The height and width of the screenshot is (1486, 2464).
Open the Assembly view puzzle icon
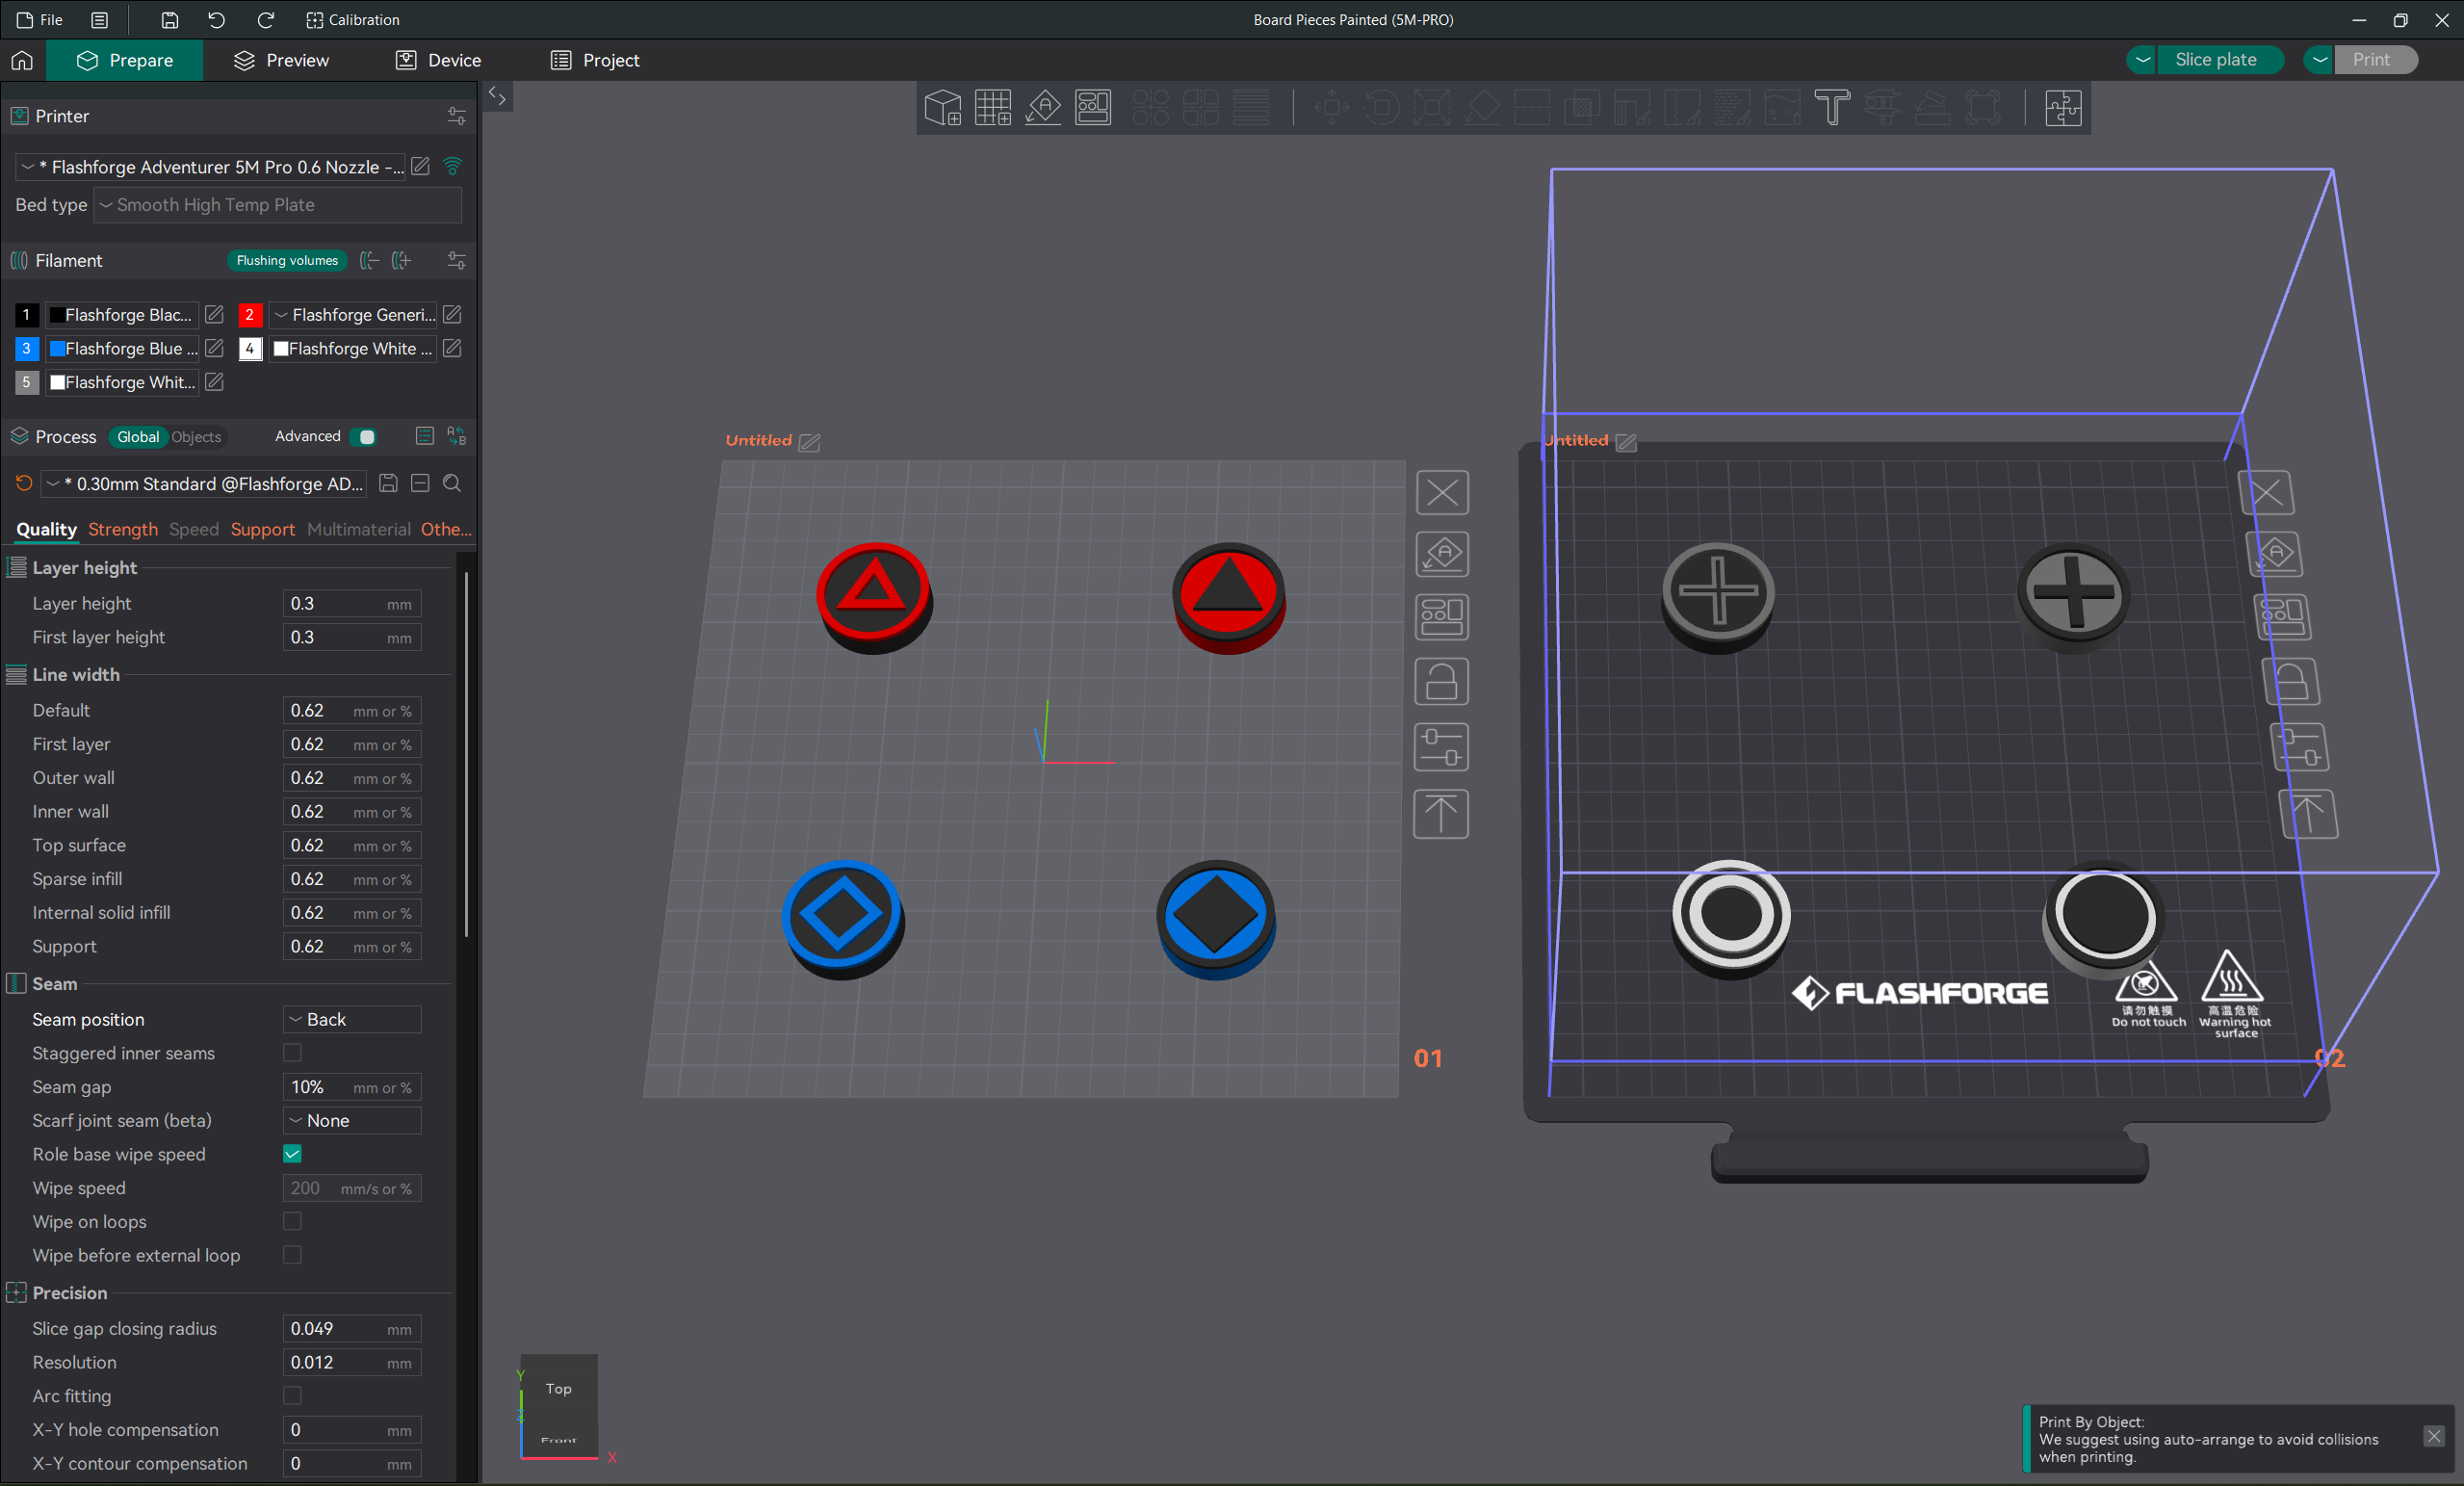(x=2063, y=107)
